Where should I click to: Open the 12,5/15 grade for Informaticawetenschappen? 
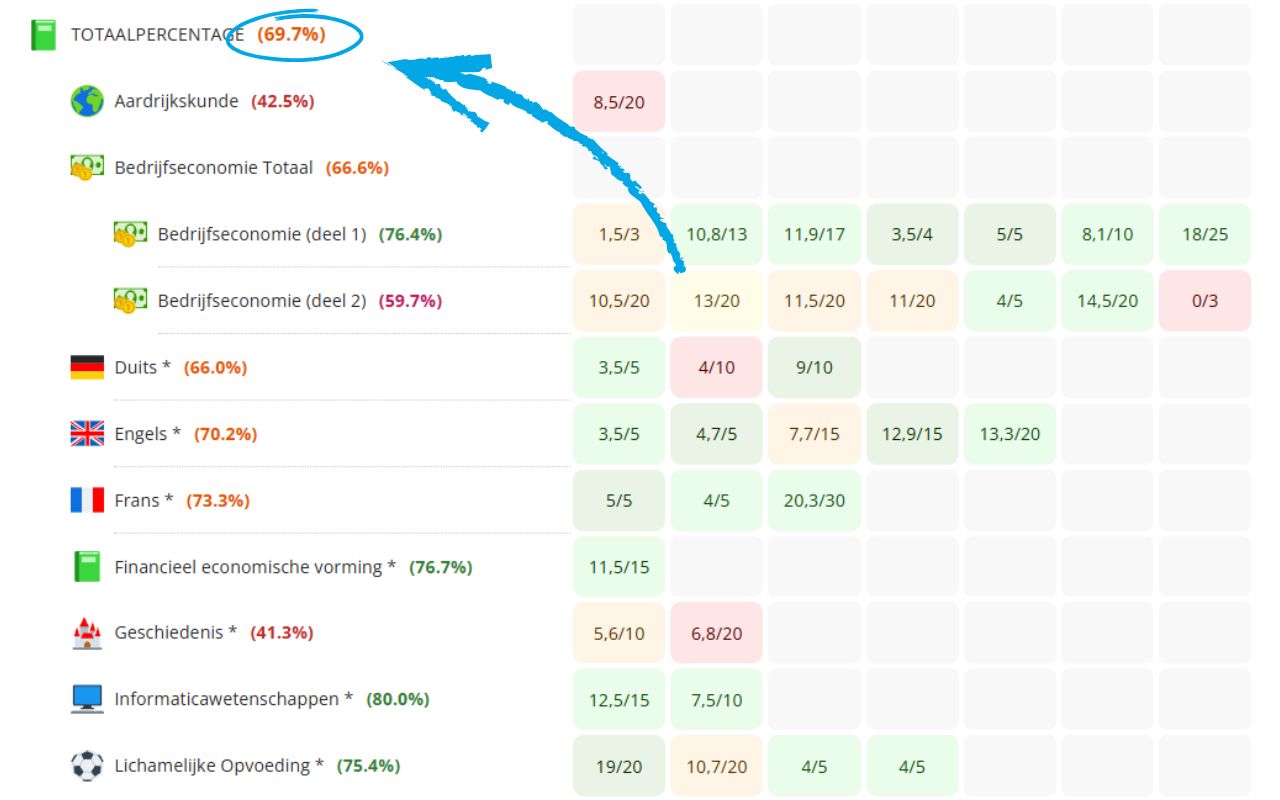(619, 699)
